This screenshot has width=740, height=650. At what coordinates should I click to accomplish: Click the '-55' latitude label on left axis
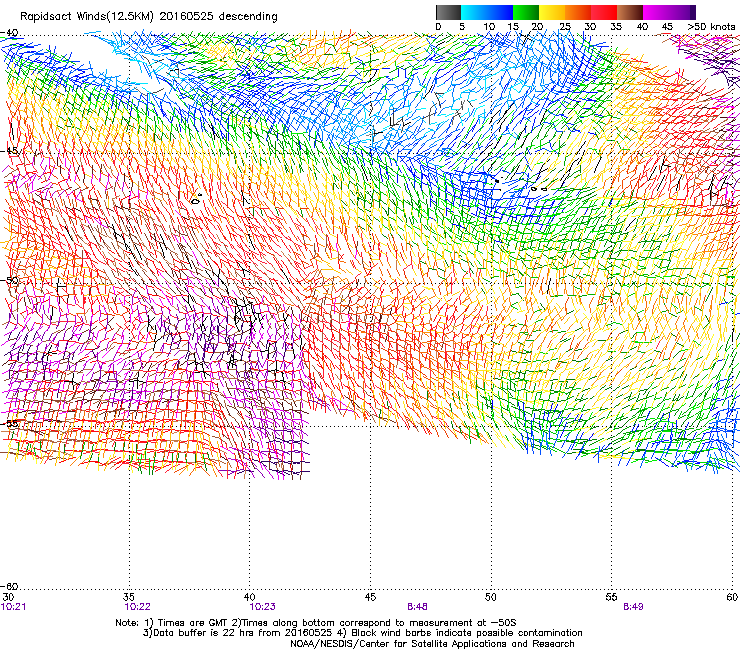coord(9,423)
